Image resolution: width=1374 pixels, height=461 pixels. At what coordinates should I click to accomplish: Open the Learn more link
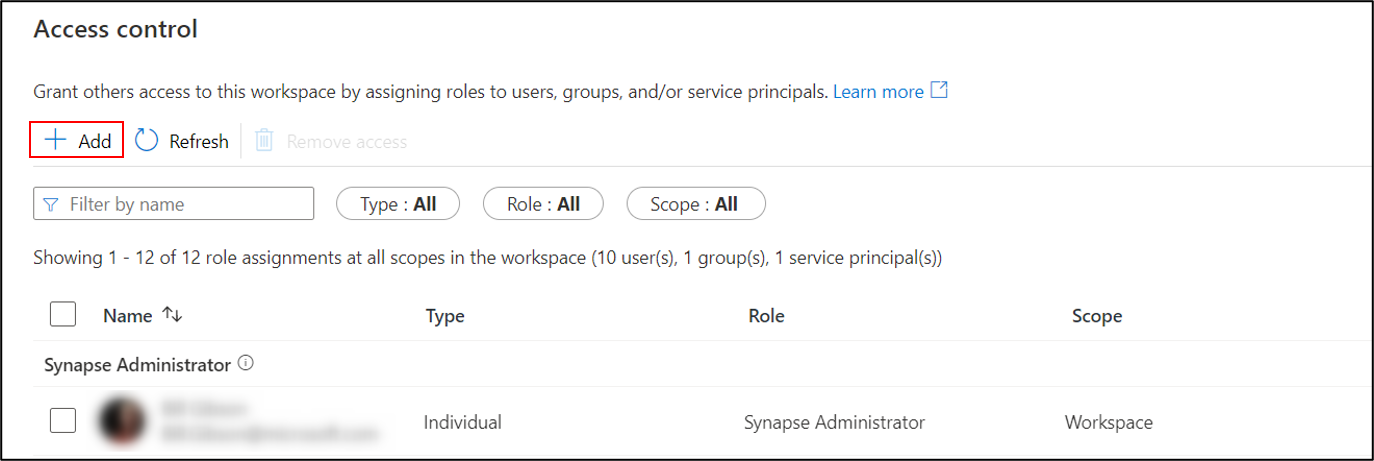(x=878, y=92)
